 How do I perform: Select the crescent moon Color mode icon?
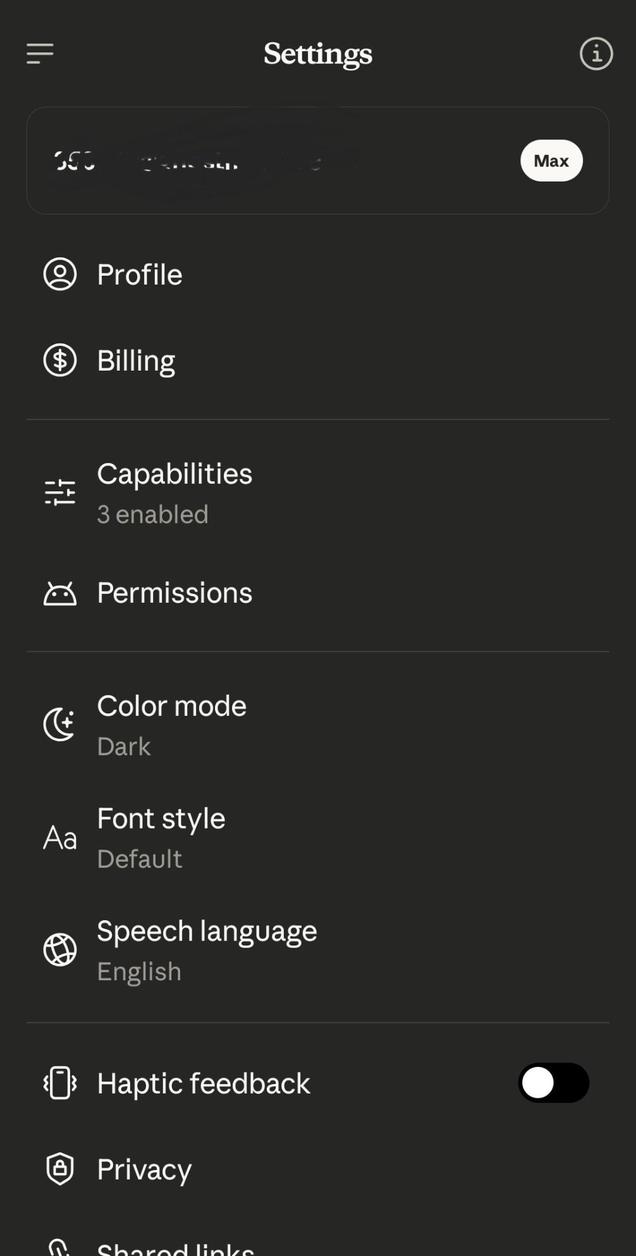tap(60, 723)
